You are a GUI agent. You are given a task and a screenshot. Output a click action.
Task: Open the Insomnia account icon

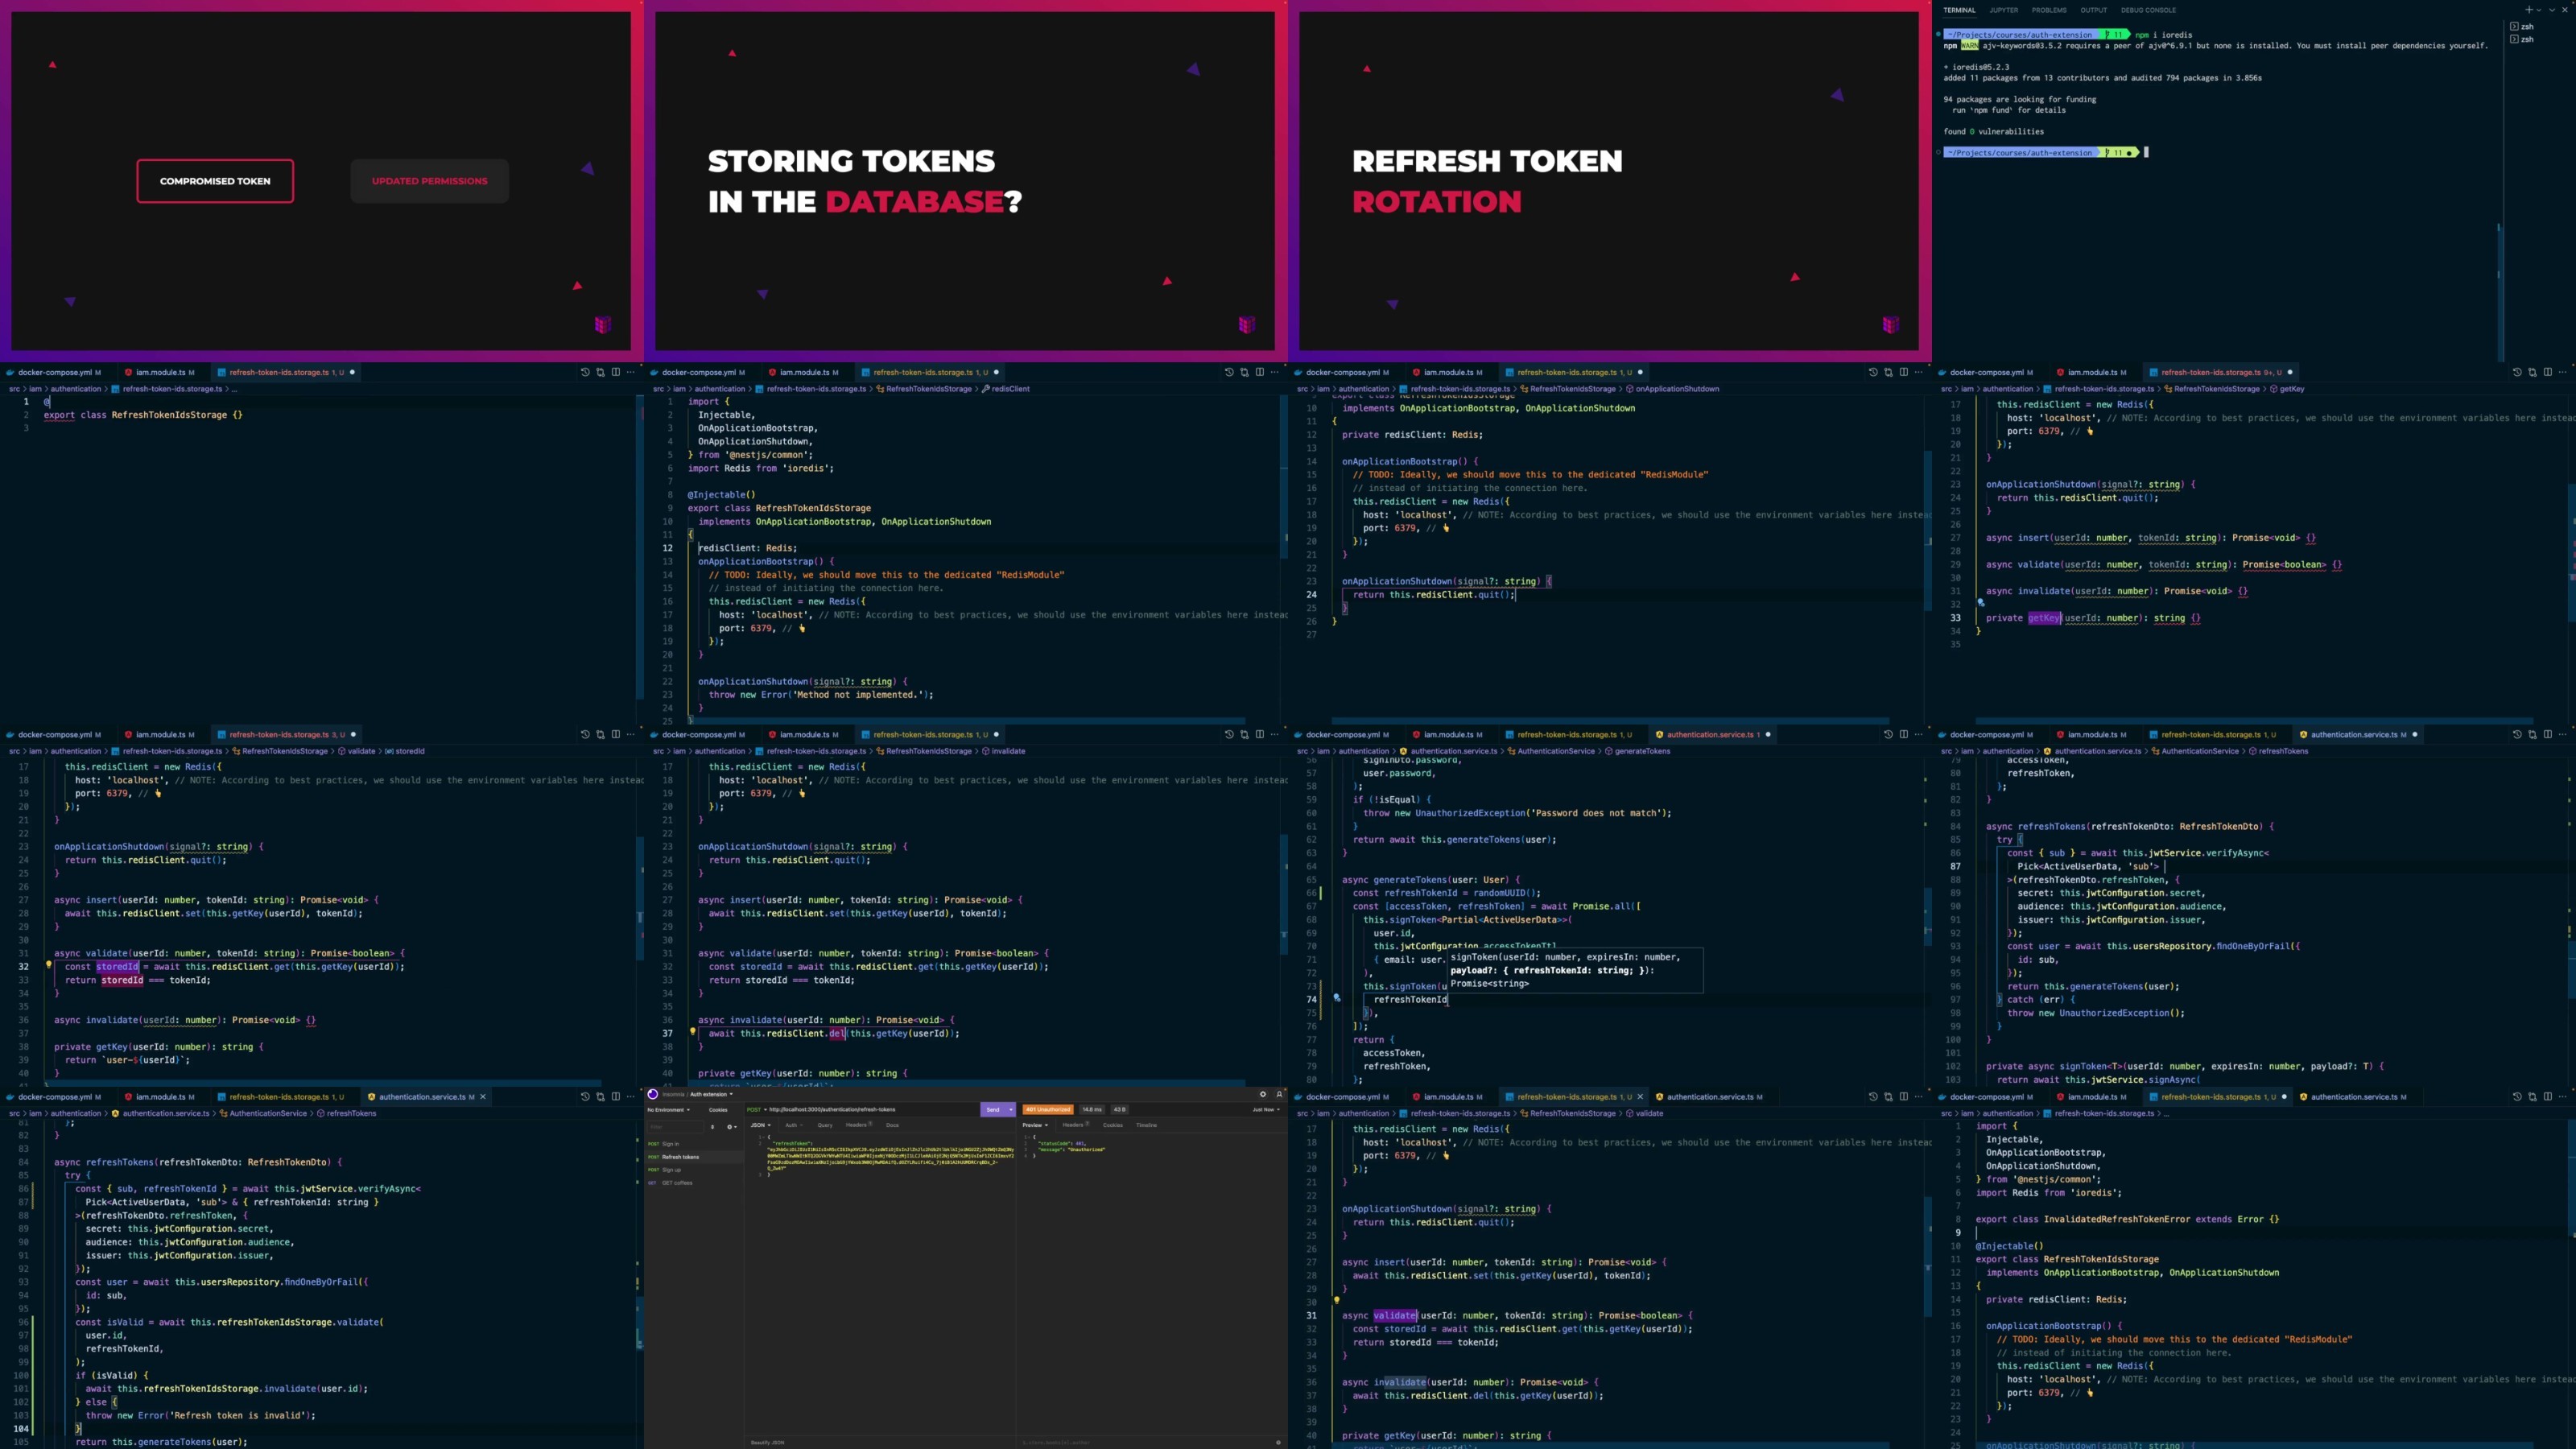[x=1280, y=1094]
